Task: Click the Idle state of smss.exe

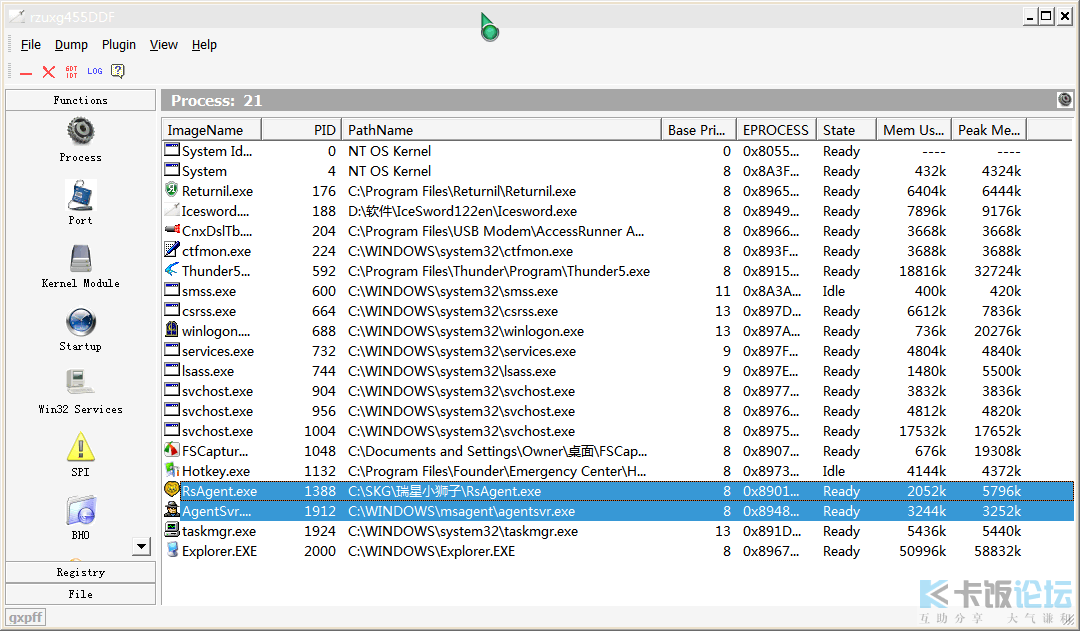Action: point(833,291)
